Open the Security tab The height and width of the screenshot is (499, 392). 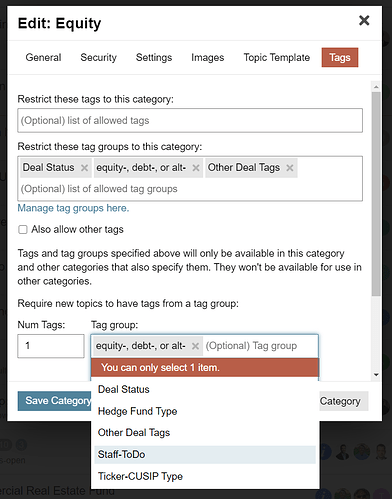tap(98, 57)
